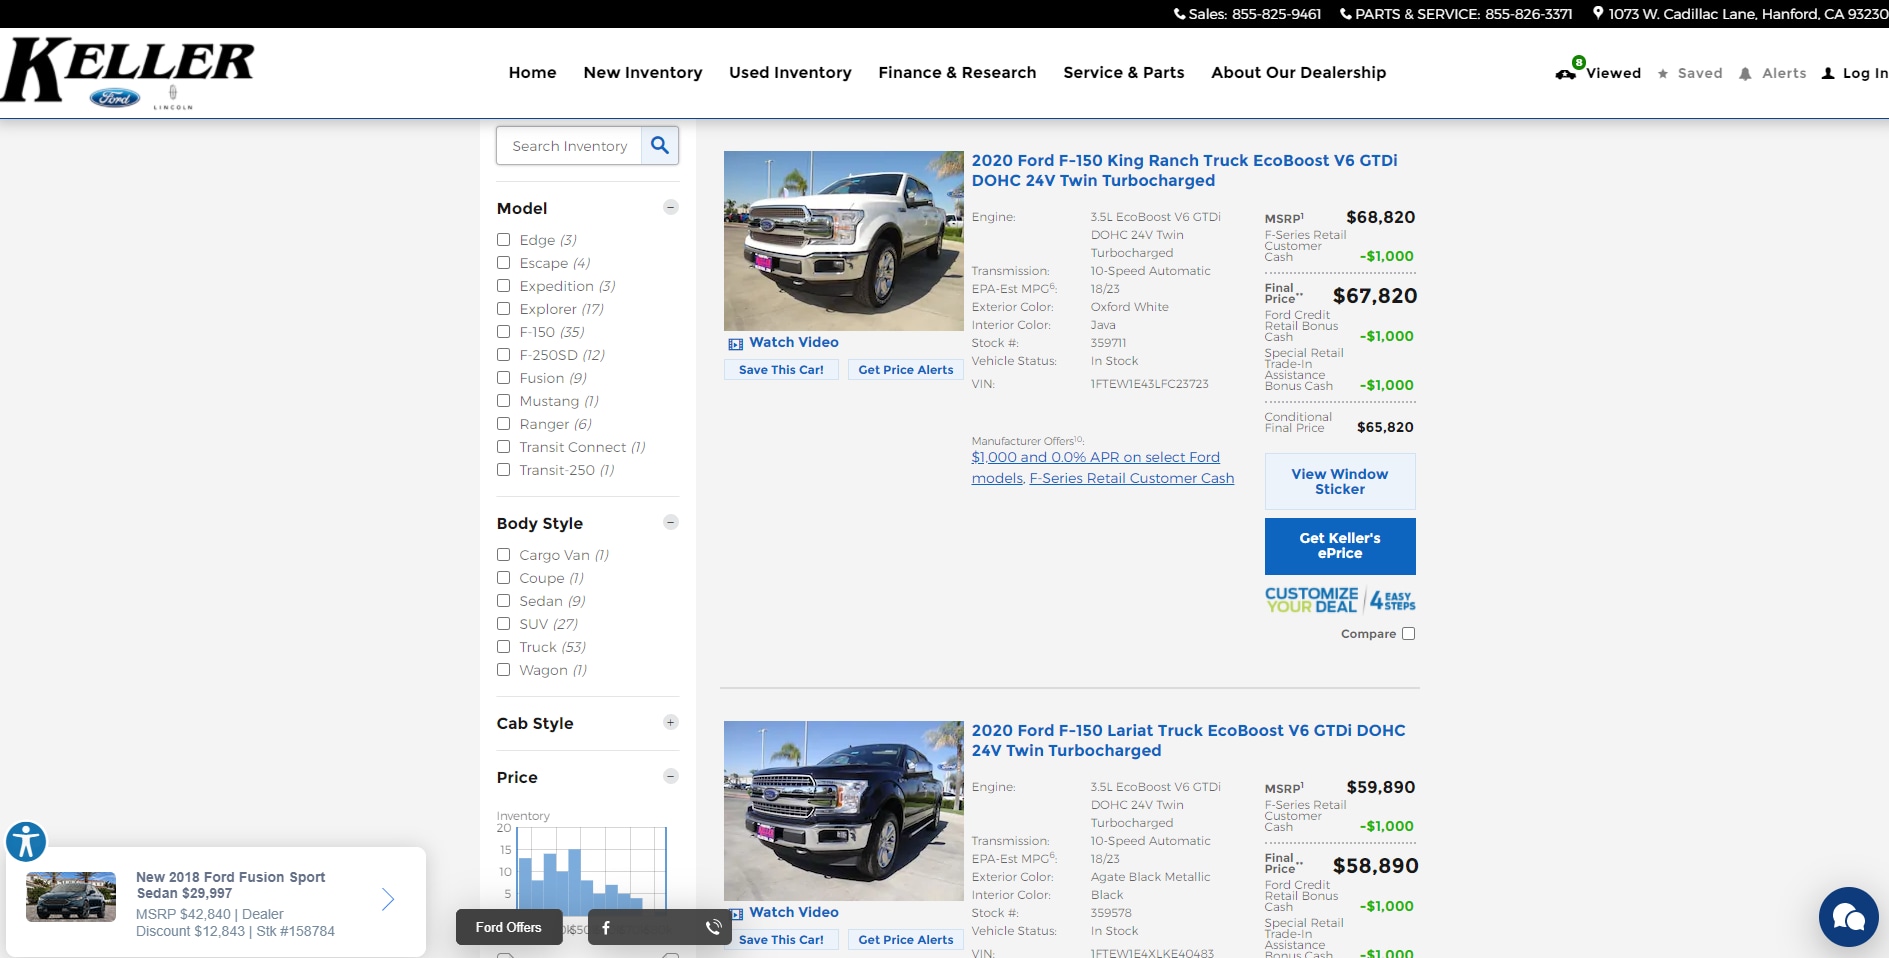This screenshot has height=958, width=1889.
Task: Click the Log In person icon
Action: [1828, 74]
